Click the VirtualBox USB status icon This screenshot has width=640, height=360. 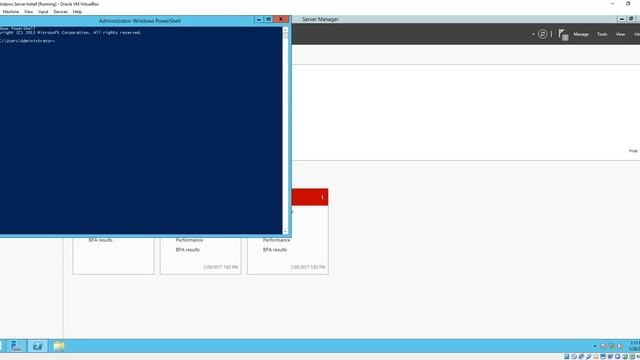[589, 357]
